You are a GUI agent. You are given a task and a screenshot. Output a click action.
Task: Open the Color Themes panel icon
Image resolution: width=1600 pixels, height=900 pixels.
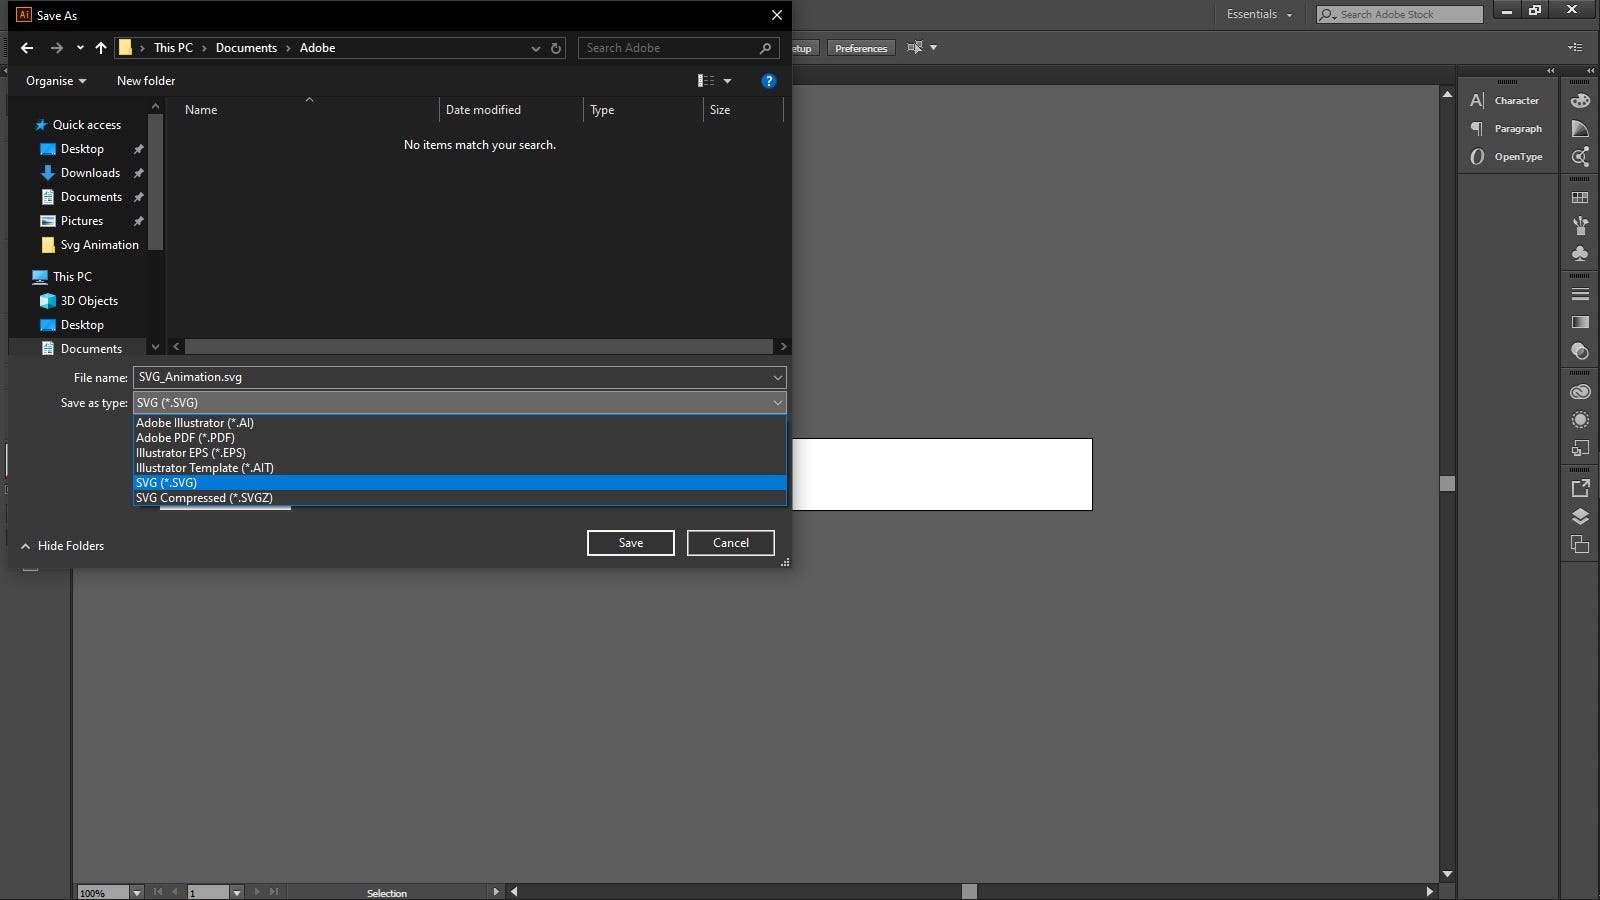click(x=1580, y=157)
